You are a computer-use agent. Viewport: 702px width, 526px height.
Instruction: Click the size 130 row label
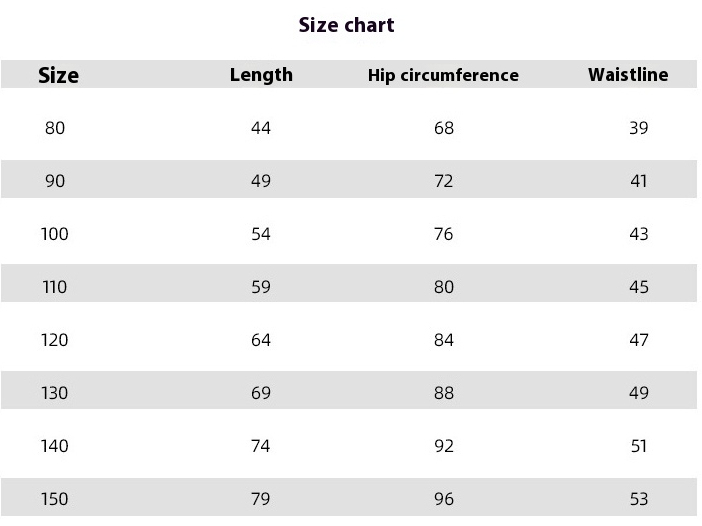(x=55, y=393)
